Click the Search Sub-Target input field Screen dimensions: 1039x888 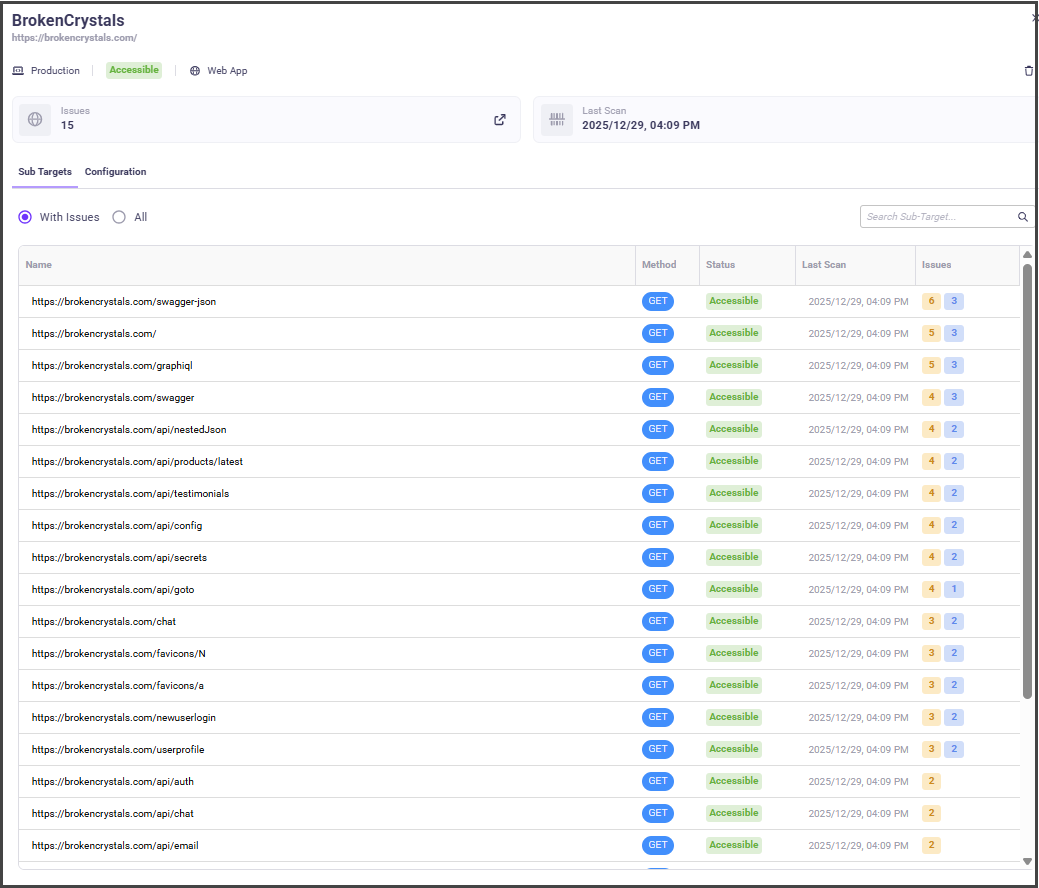click(937, 217)
